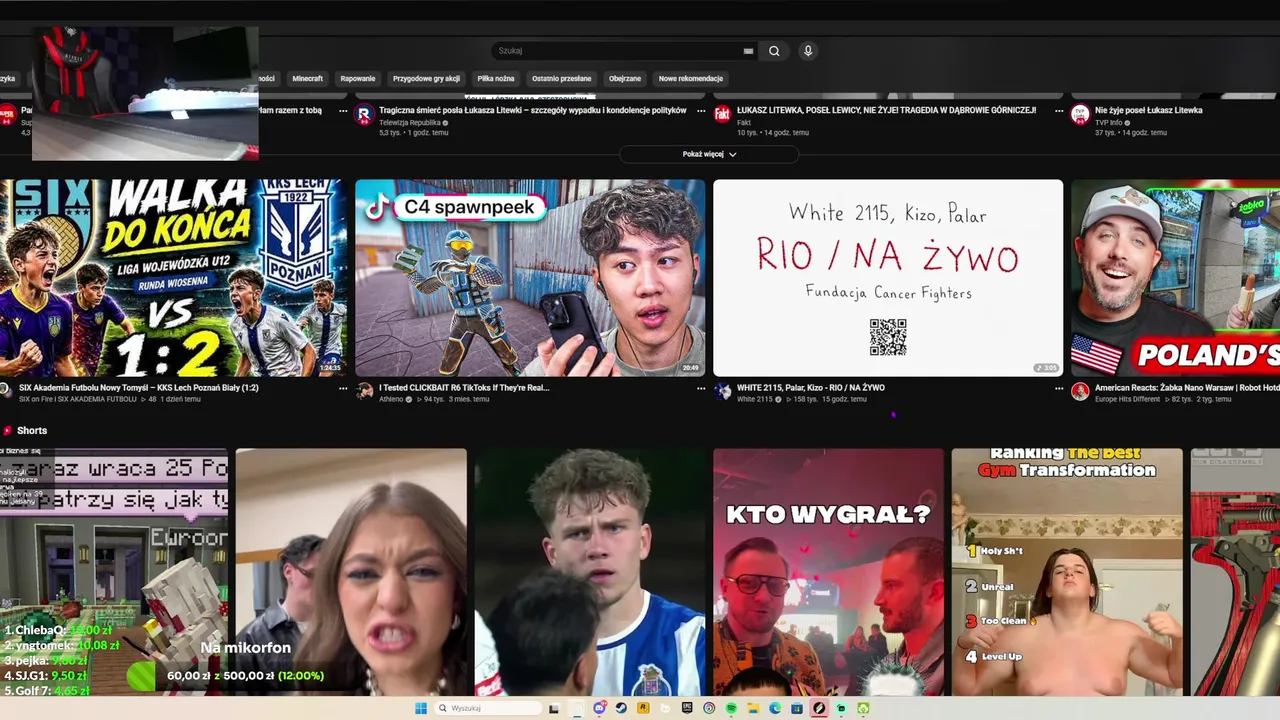Play the POLAND'S American Reacts thumbnail
This screenshot has height=720, width=1280.
pyautogui.click(x=1175, y=278)
